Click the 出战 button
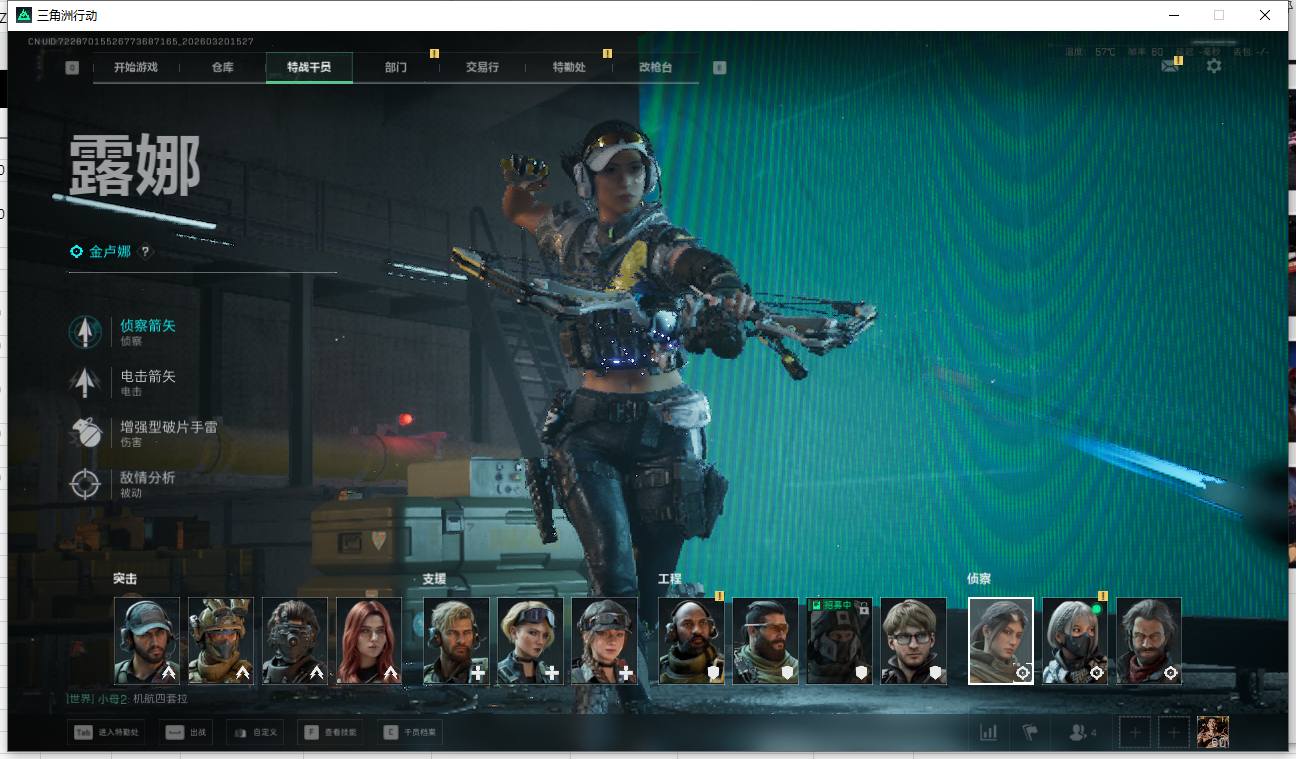Viewport: 1296px width, 759px height. (x=187, y=732)
